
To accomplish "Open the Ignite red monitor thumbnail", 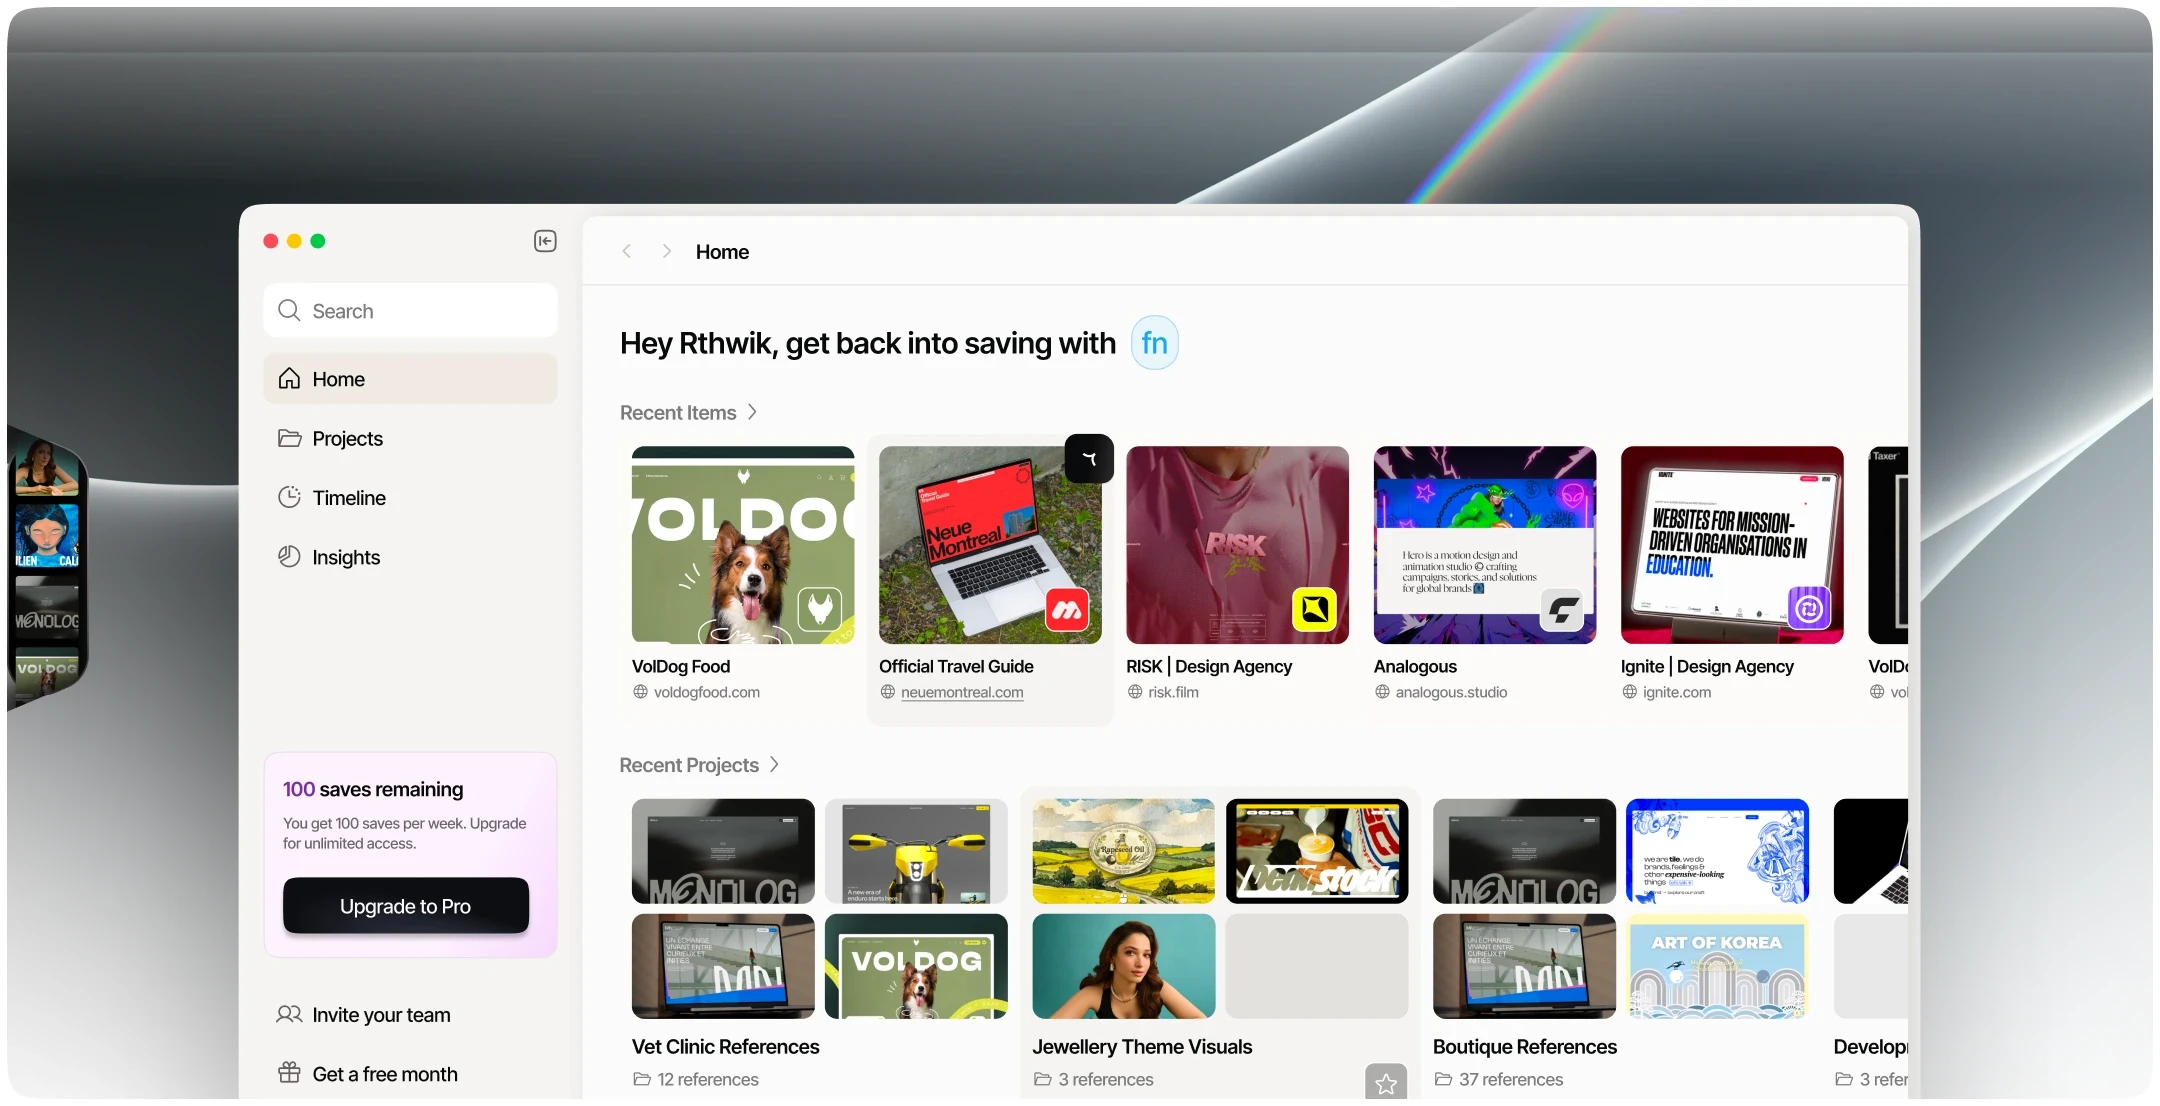I will pos(1732,544).
